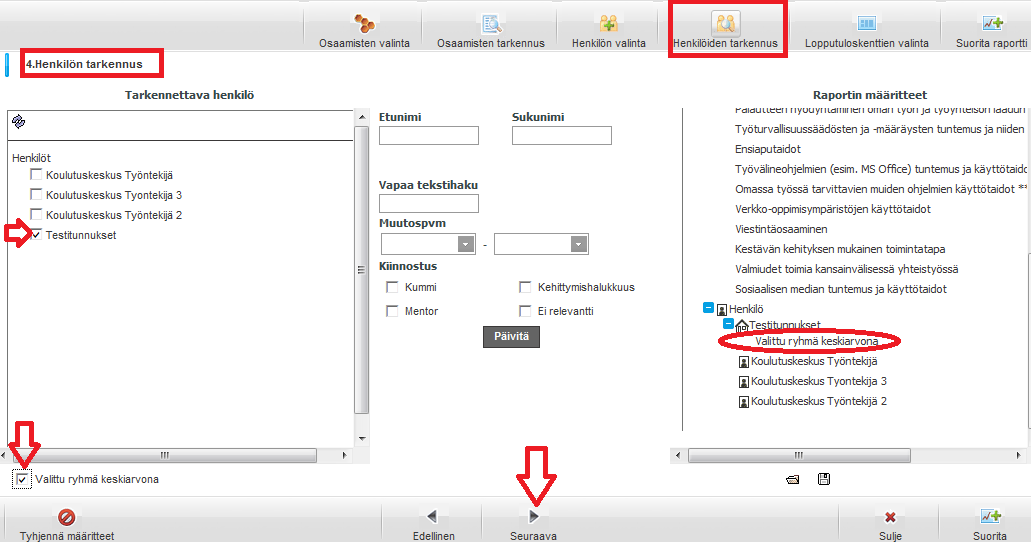Click house icon beside Testitunnukset node
The width and height of the screenshot is (1031, 542).
[x=742, y=325]
